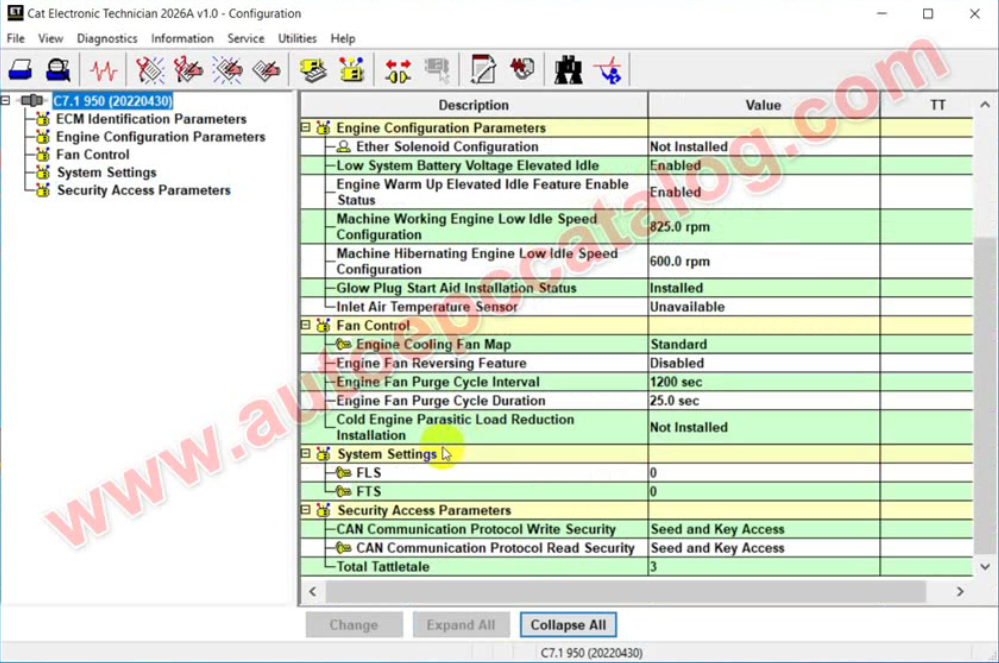The image size is (999, 663).
Task: Click the first diagnostic codes toolbar icon
Action: click(150, 71)
